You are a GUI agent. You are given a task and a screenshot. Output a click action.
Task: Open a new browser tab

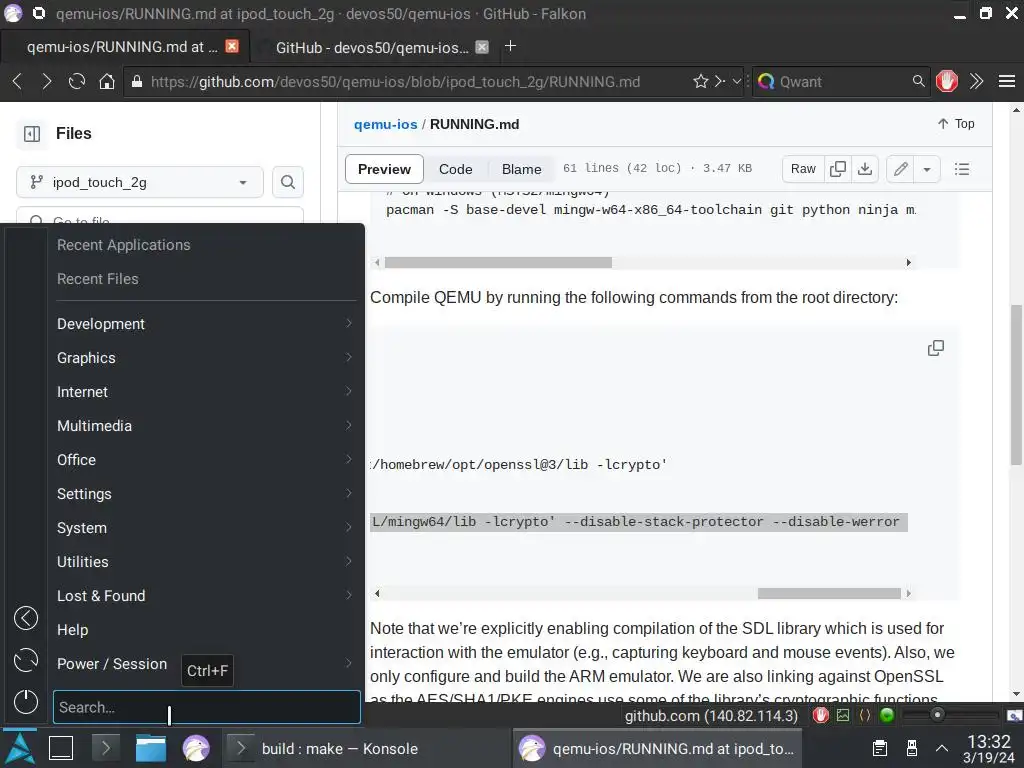511,46
